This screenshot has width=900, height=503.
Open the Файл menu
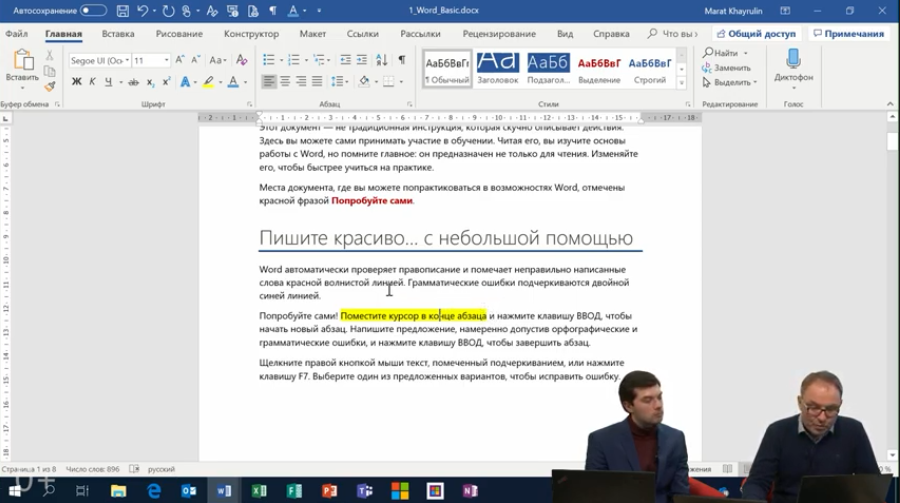click(17, 34)
